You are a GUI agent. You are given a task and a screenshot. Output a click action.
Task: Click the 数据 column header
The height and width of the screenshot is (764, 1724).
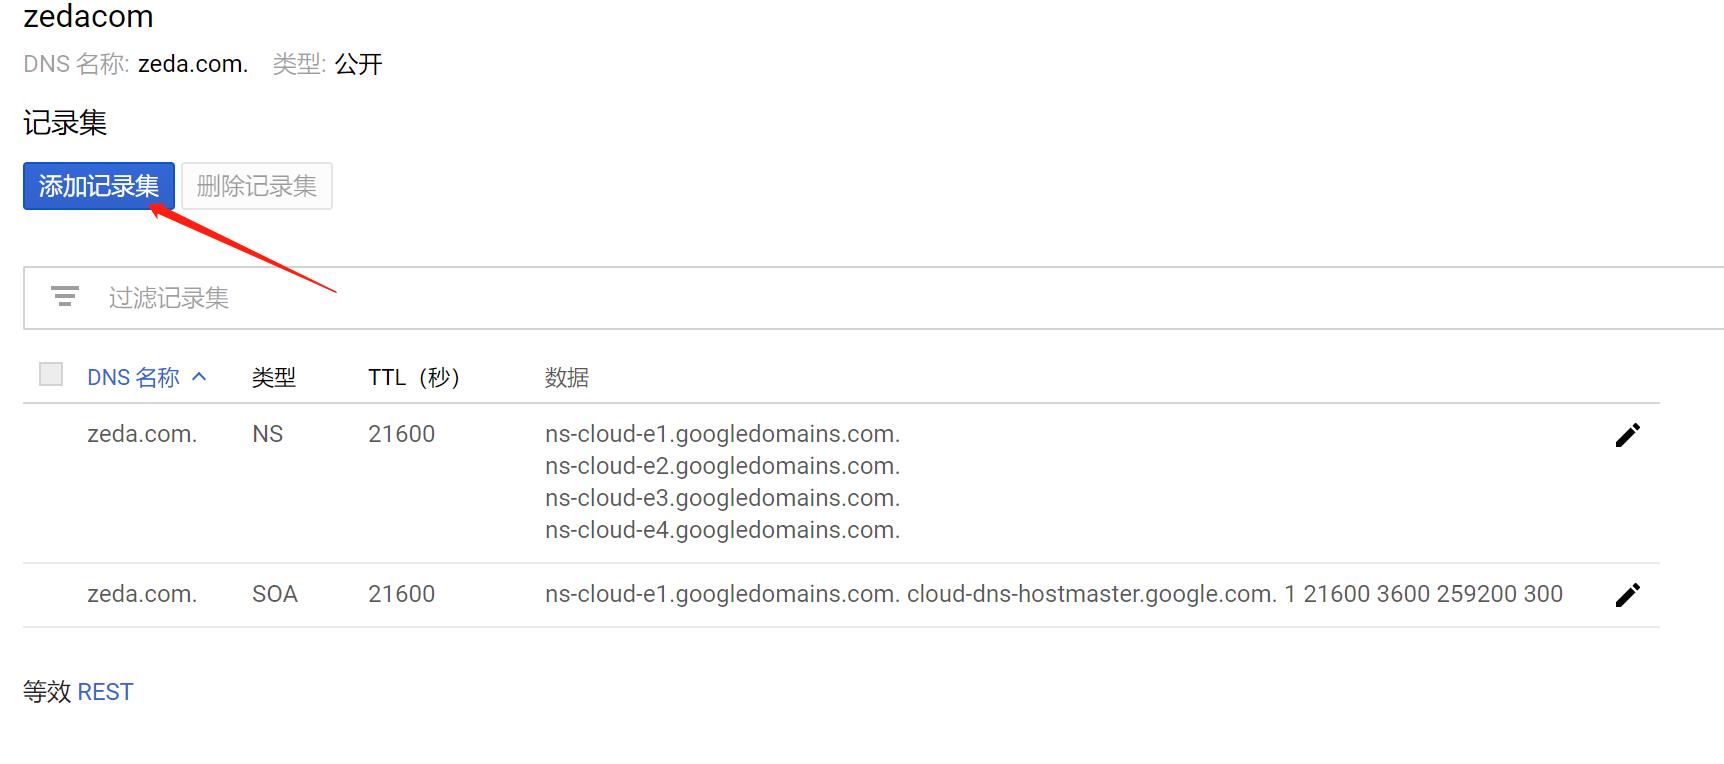[x=566, y=378]
